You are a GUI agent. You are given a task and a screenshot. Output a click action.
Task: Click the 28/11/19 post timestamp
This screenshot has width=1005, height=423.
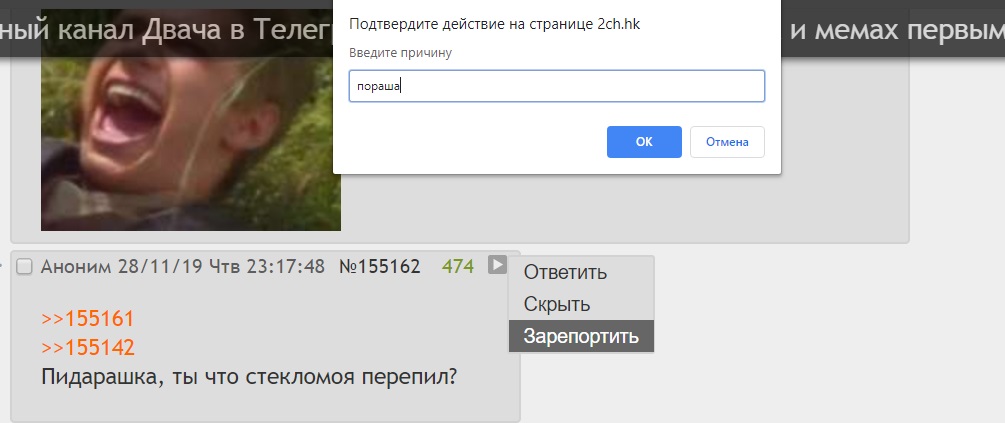(x=221, y=267)
